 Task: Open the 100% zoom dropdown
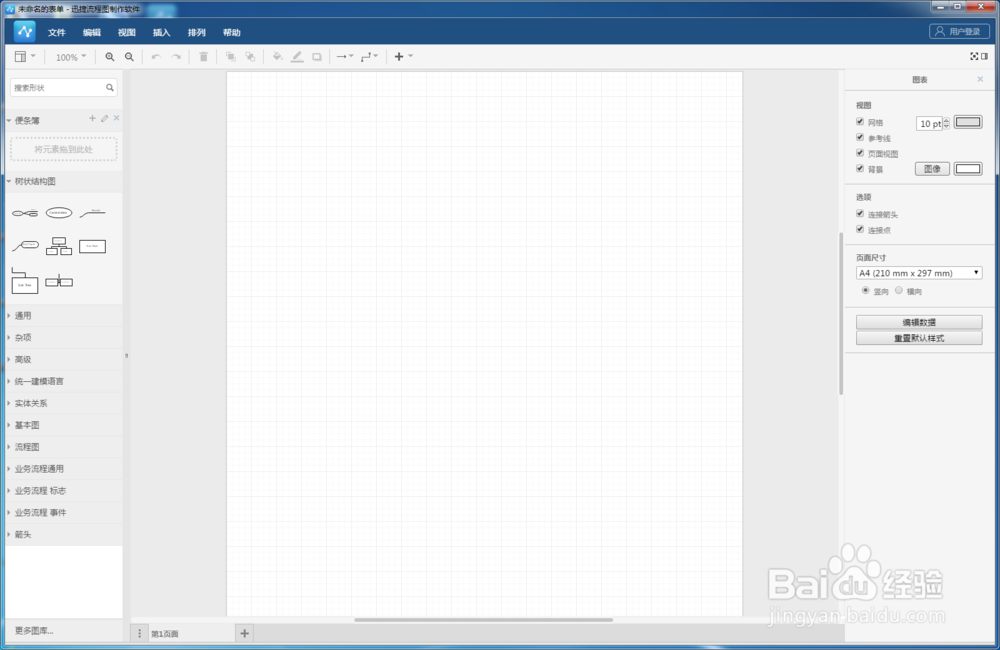click(70, 57)
